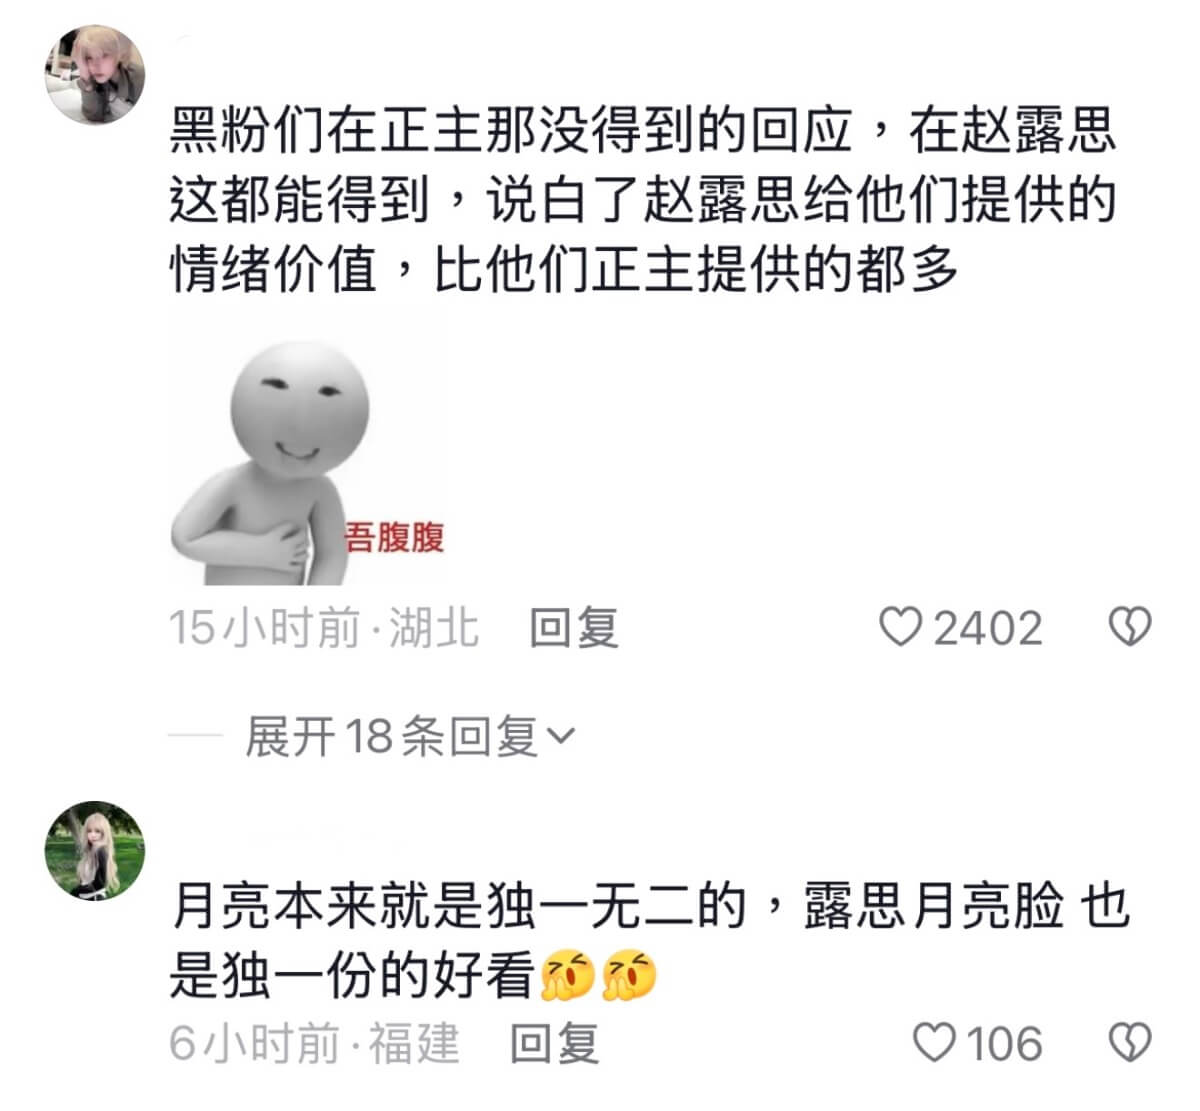The width and height of the screenshot is (1200, 1111).
Task: Reply to the 6小时前 Fujian comment
Action: click(x=555, y=1044)
